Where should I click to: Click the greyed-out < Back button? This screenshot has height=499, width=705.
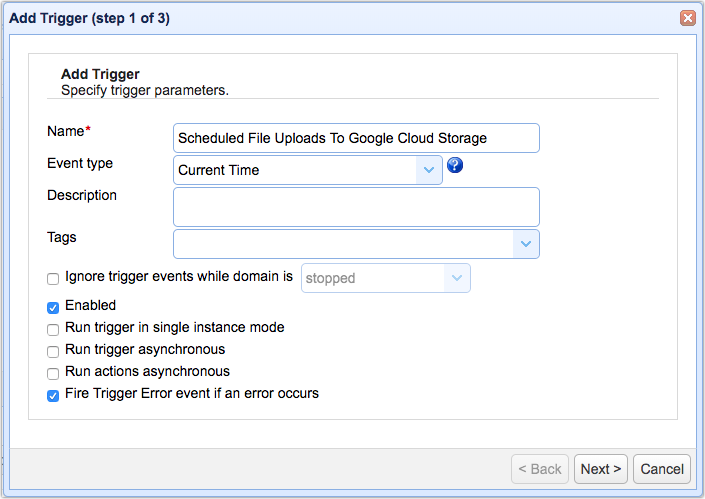pyautogui.click(x=540, y=469)
